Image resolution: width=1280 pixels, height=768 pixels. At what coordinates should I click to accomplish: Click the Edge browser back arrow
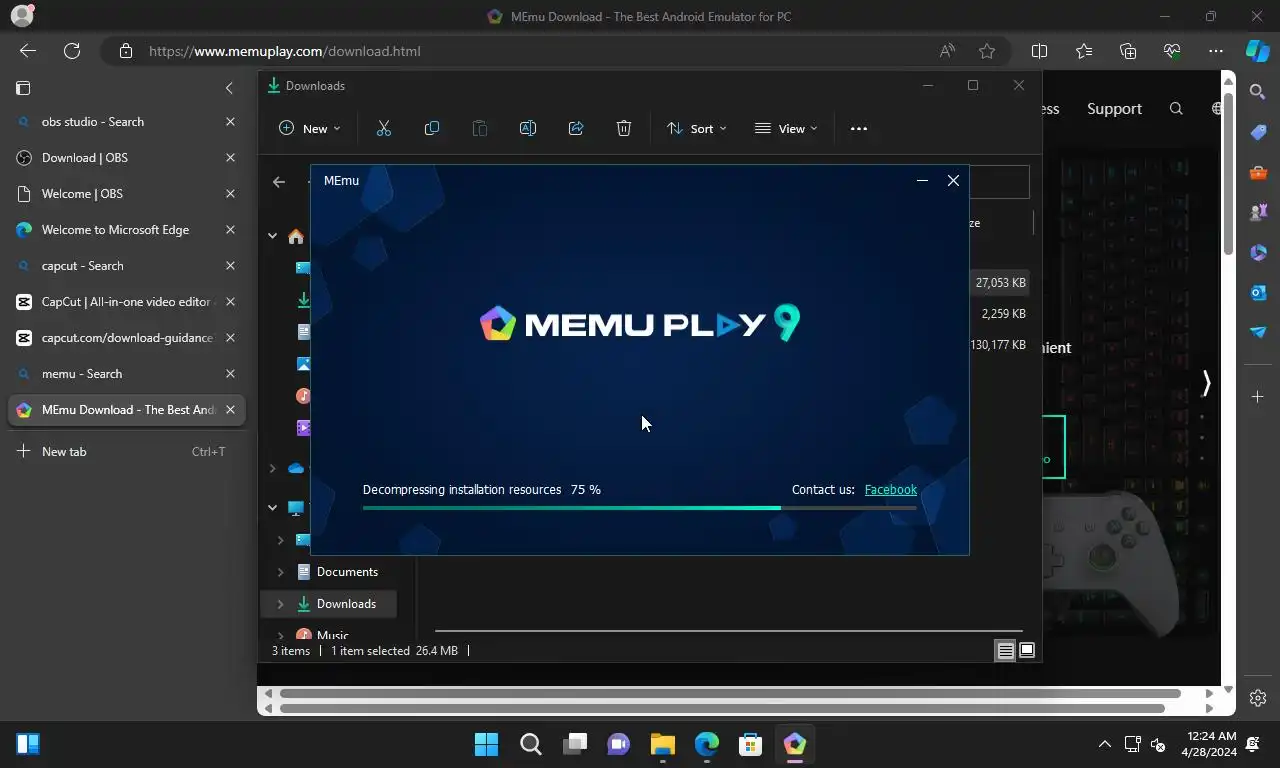tap(28, 51)
